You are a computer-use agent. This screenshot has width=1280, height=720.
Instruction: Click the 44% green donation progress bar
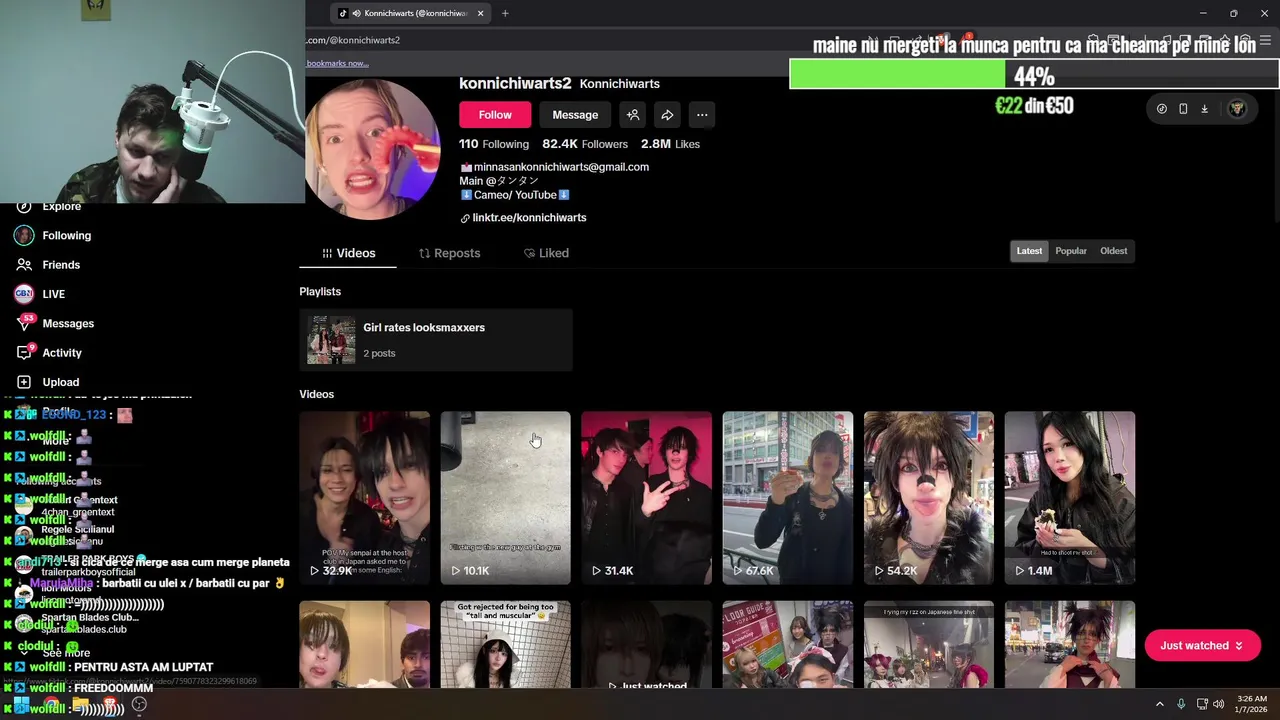pos(1034,75)
